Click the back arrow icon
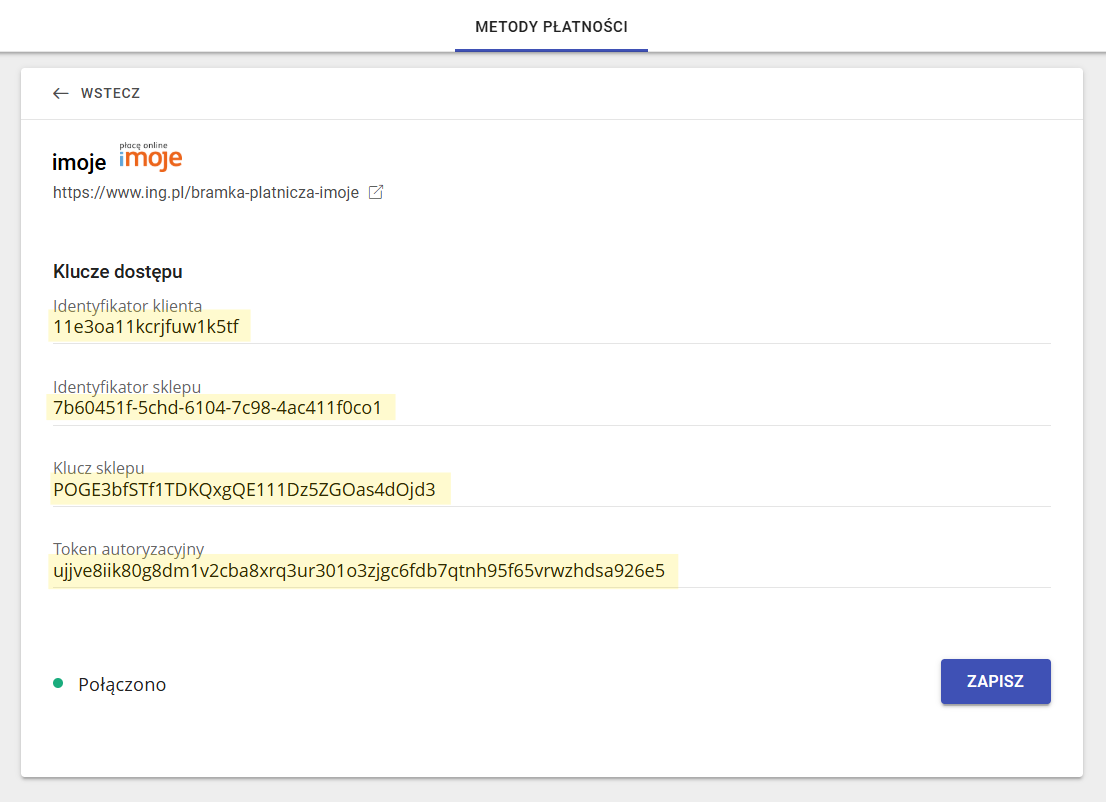The width and height of the screenshot is (1106, 802). [x=61, y=93]
